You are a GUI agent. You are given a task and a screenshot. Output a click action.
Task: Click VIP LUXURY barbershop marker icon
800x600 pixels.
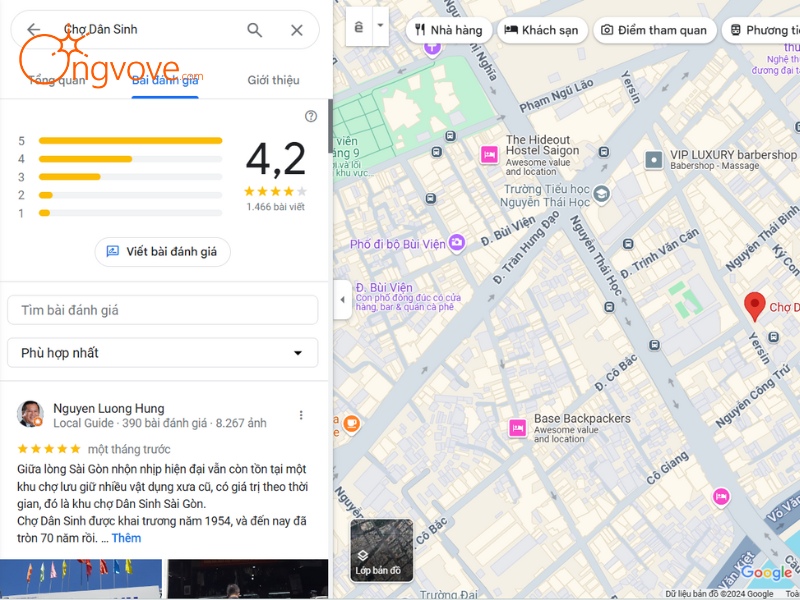654,160
